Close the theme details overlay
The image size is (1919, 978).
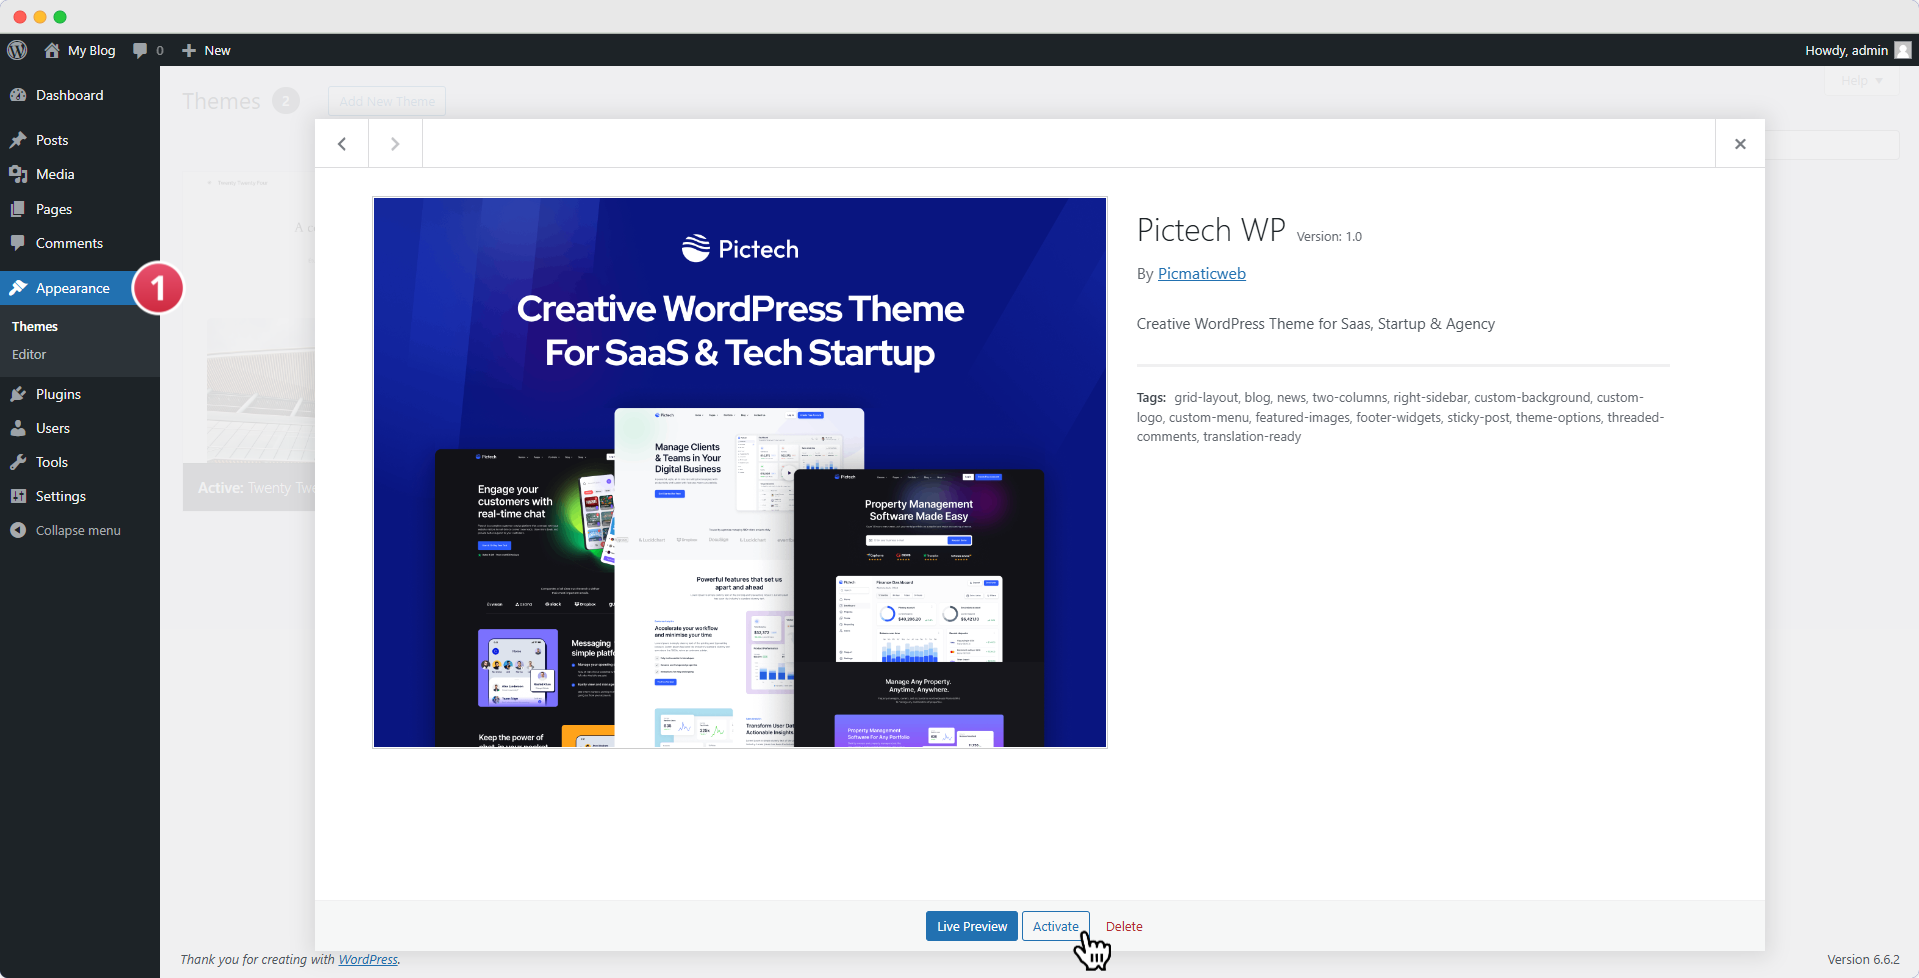click(x=1740, y=144)
